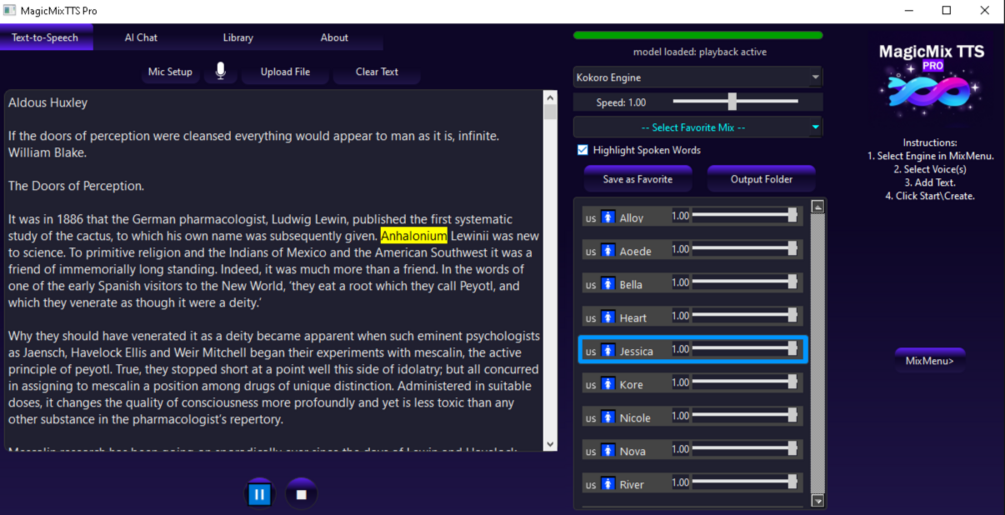Stop playback with the square stop button
The width and height of the screenshot is (1005, 515).
coord(301,494)
